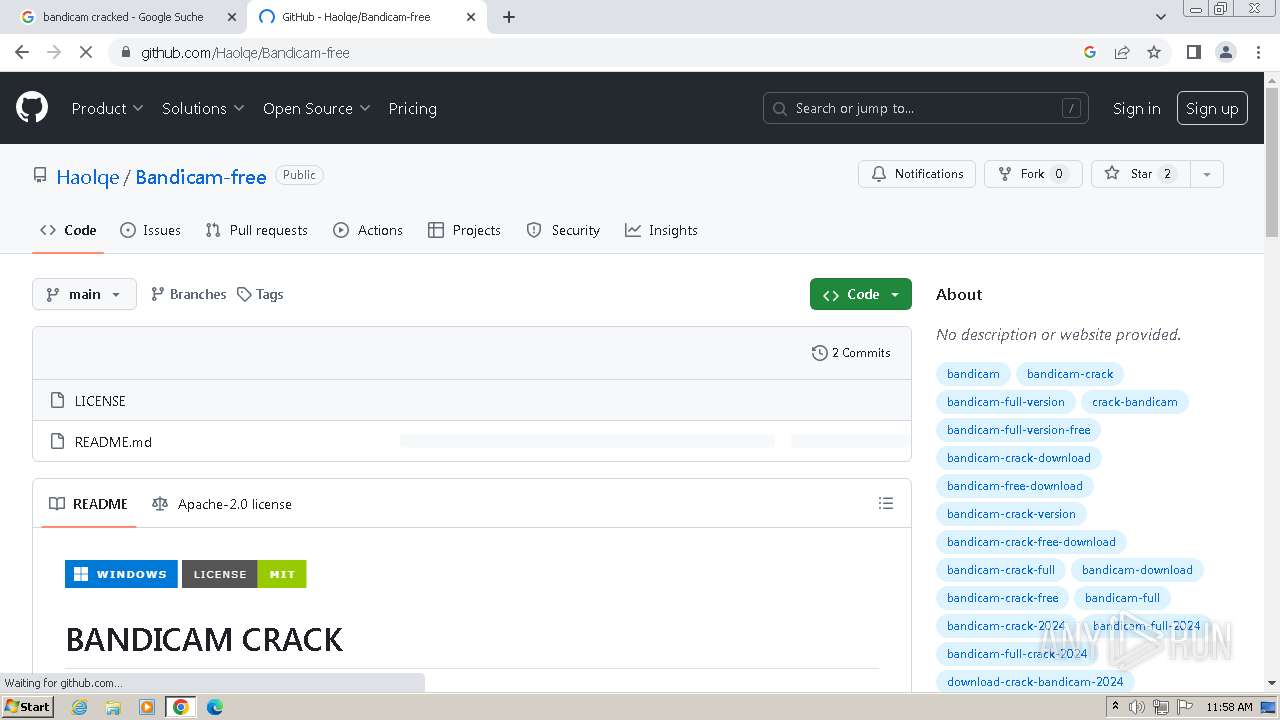Open the README.md file
This screenshot has width=1280, height=720.
(113, 442)
